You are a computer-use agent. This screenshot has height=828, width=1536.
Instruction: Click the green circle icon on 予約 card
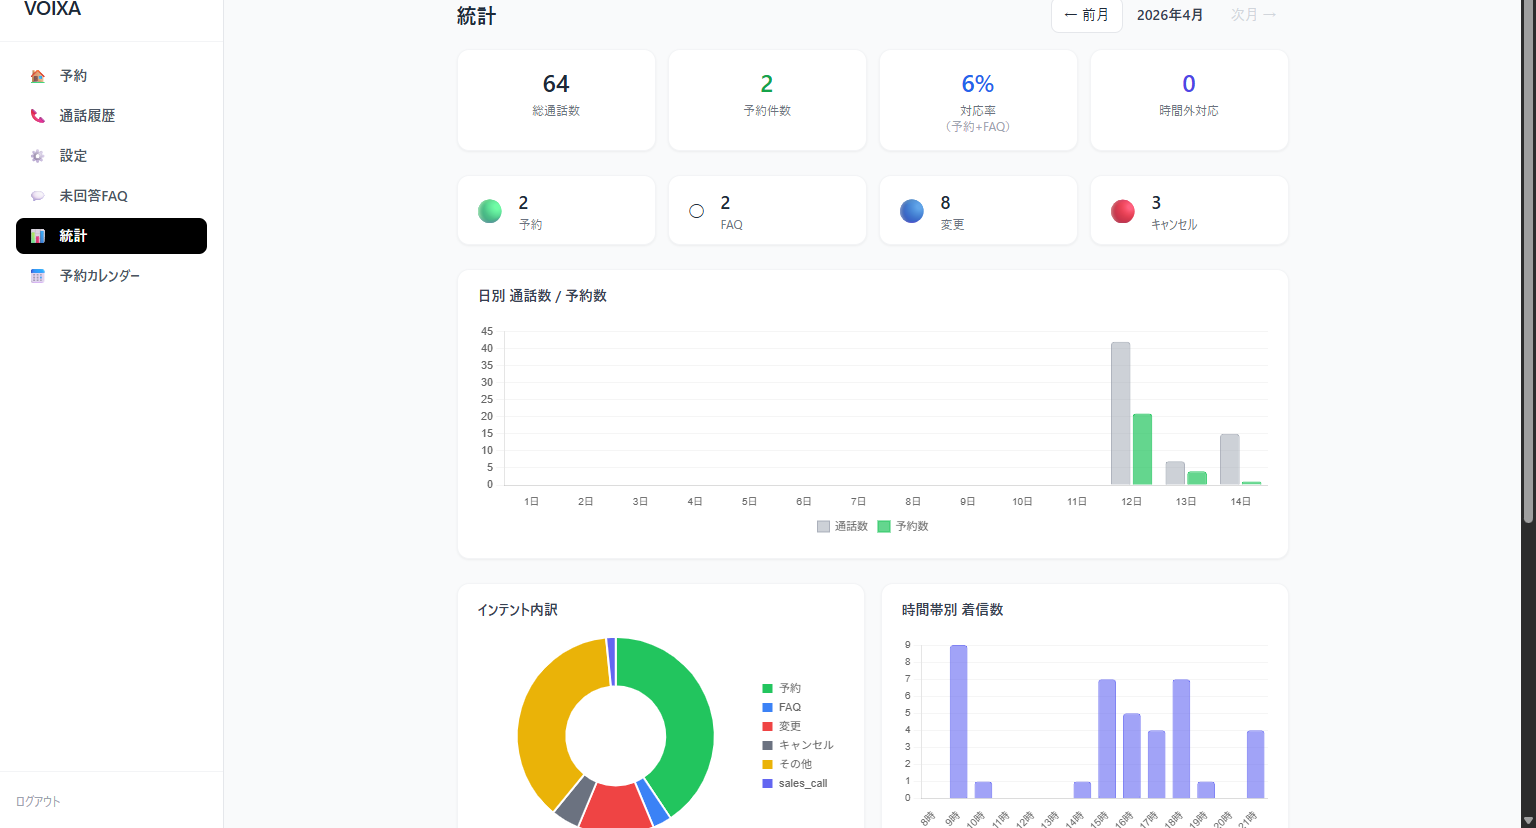click(x=490, y=211)
